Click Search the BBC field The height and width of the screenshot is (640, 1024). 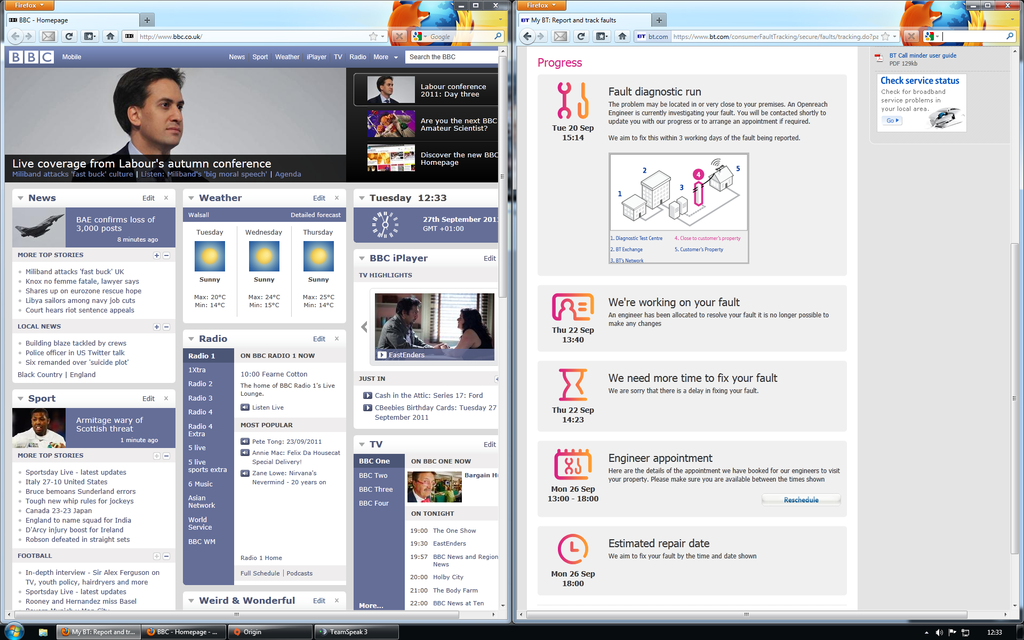coord(452,57)
